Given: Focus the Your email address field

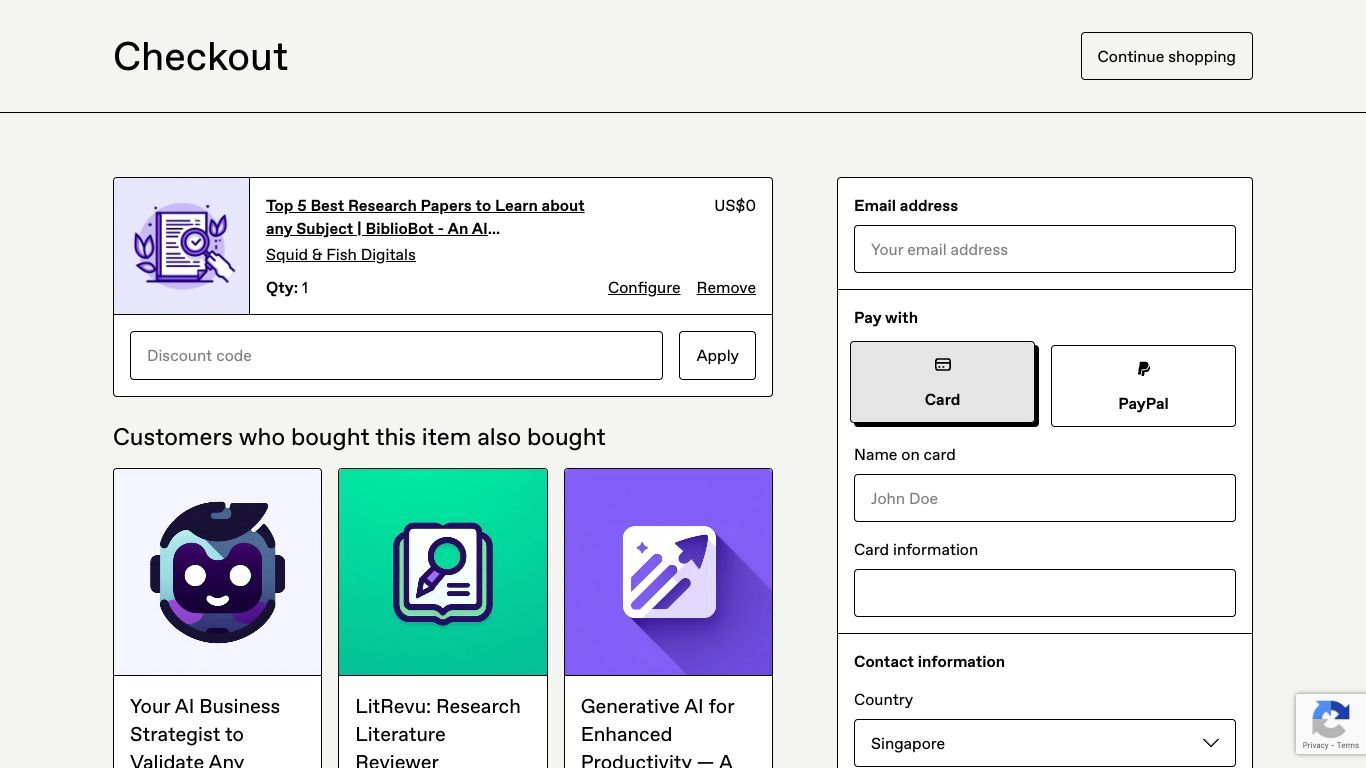Looking at the screenshot, I should 1045,249.
